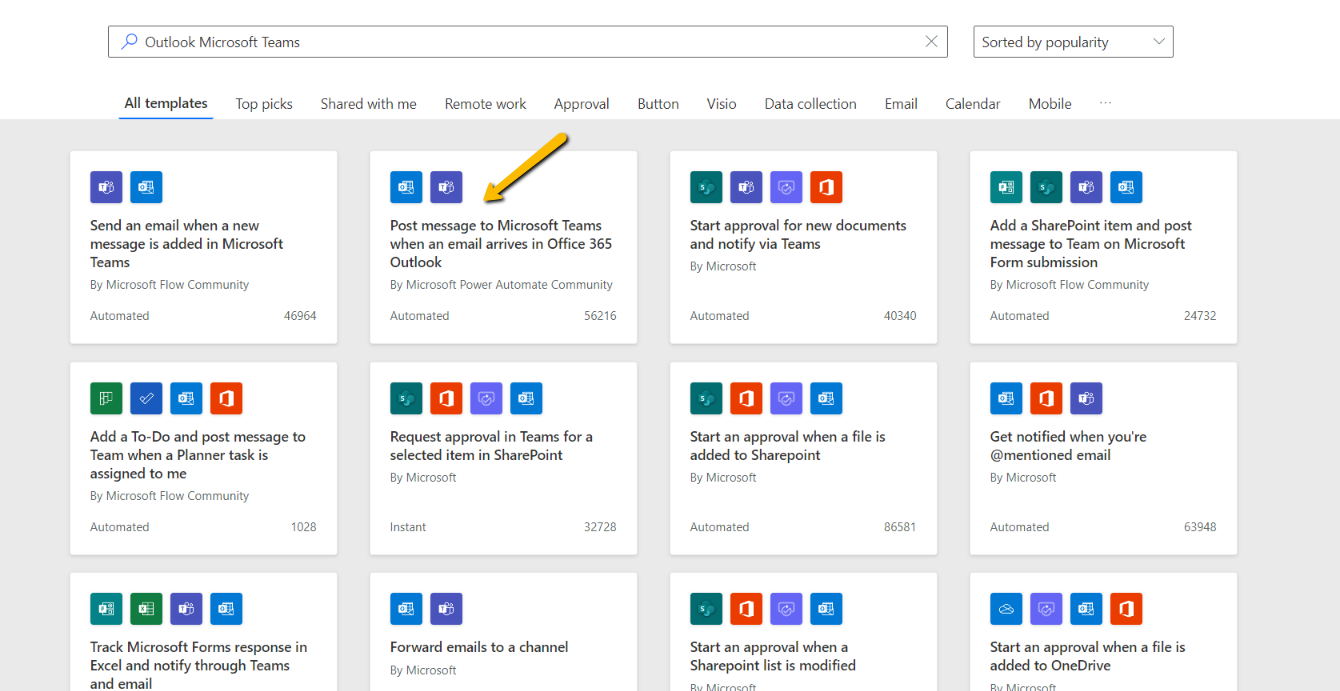Image resolution: width=1340 pixels, height=691 pixels.
Task: Click the SharePoint icon on the approval documents template
Action: click(x=706, y=187)
